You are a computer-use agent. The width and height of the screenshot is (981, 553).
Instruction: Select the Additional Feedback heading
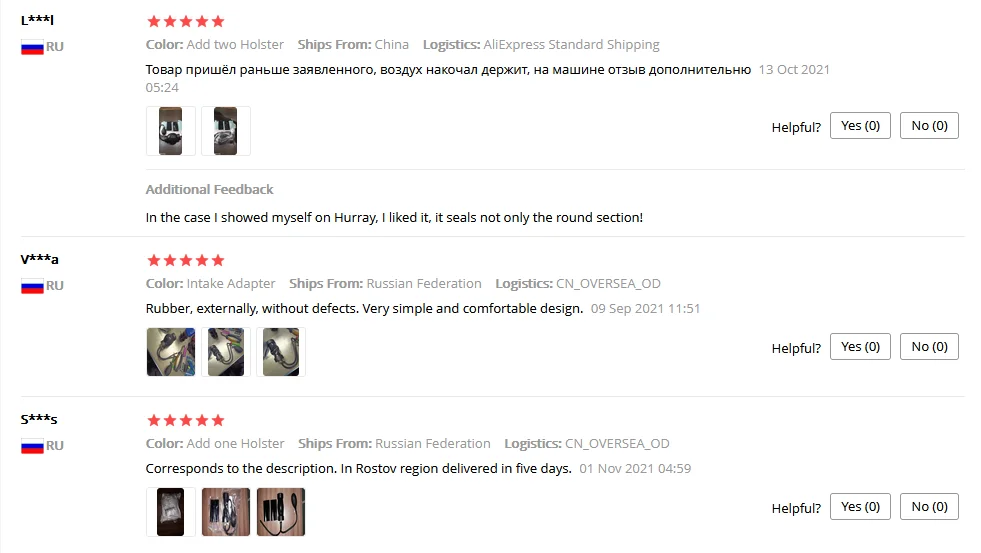[210, 190]
